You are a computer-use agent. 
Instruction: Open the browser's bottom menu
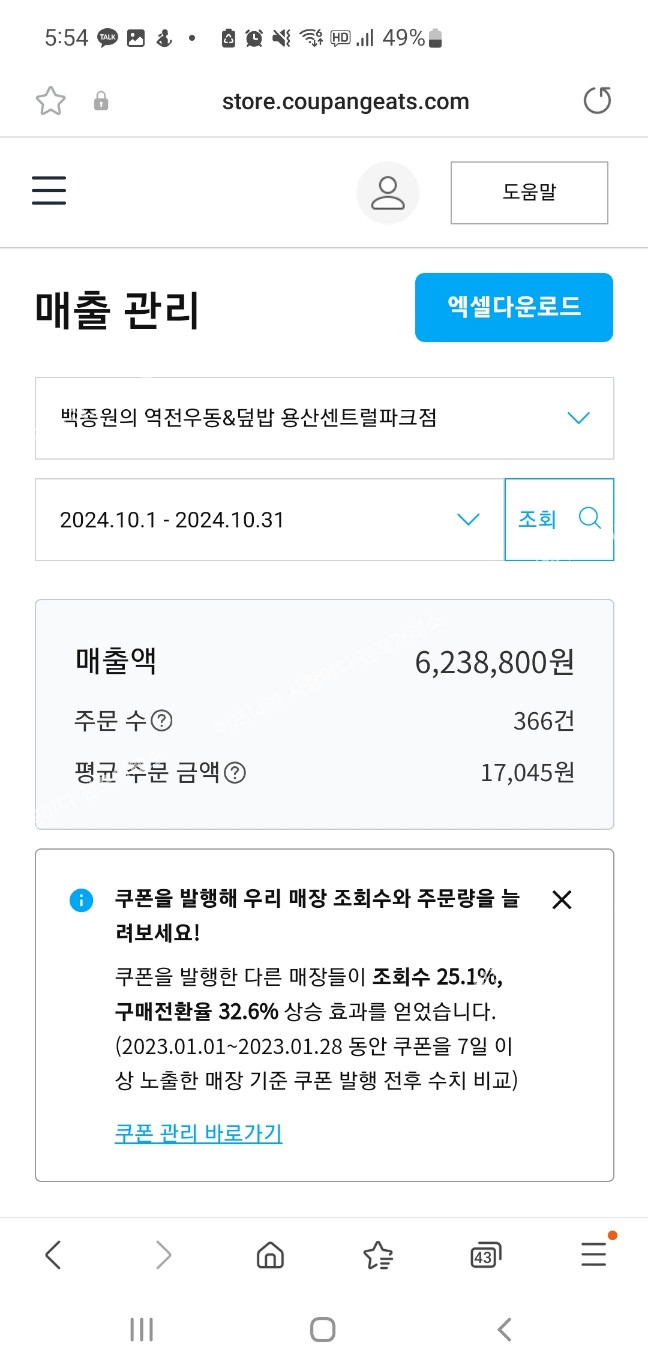(594, 1255)
